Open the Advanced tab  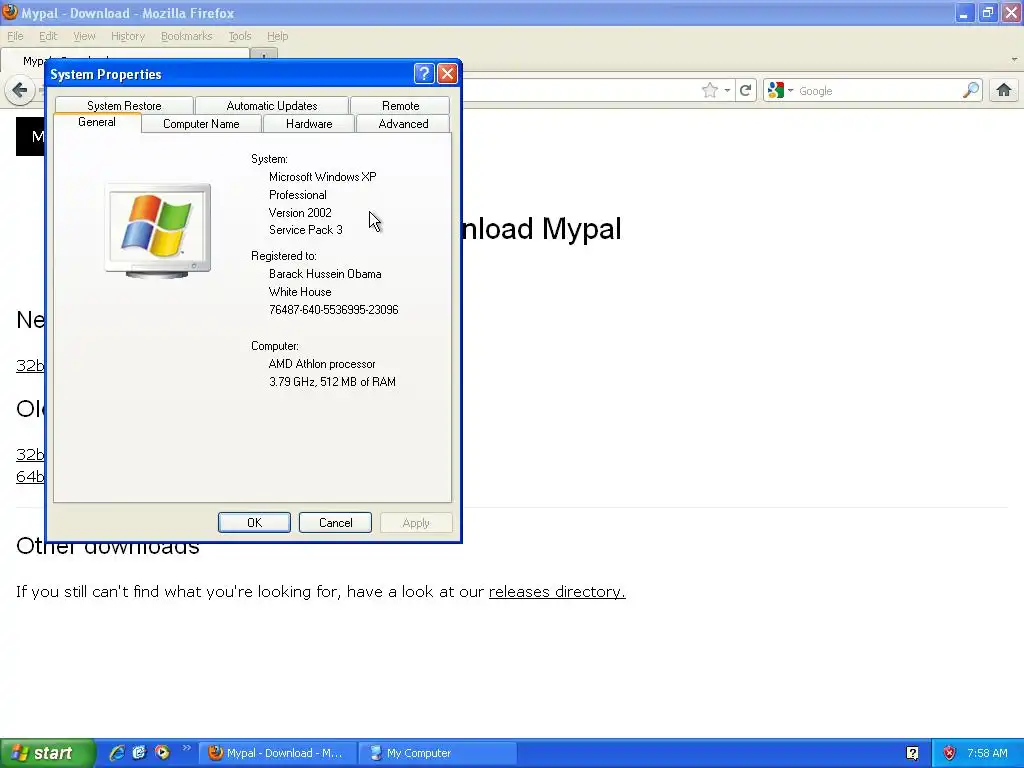(x=404, y=123)
